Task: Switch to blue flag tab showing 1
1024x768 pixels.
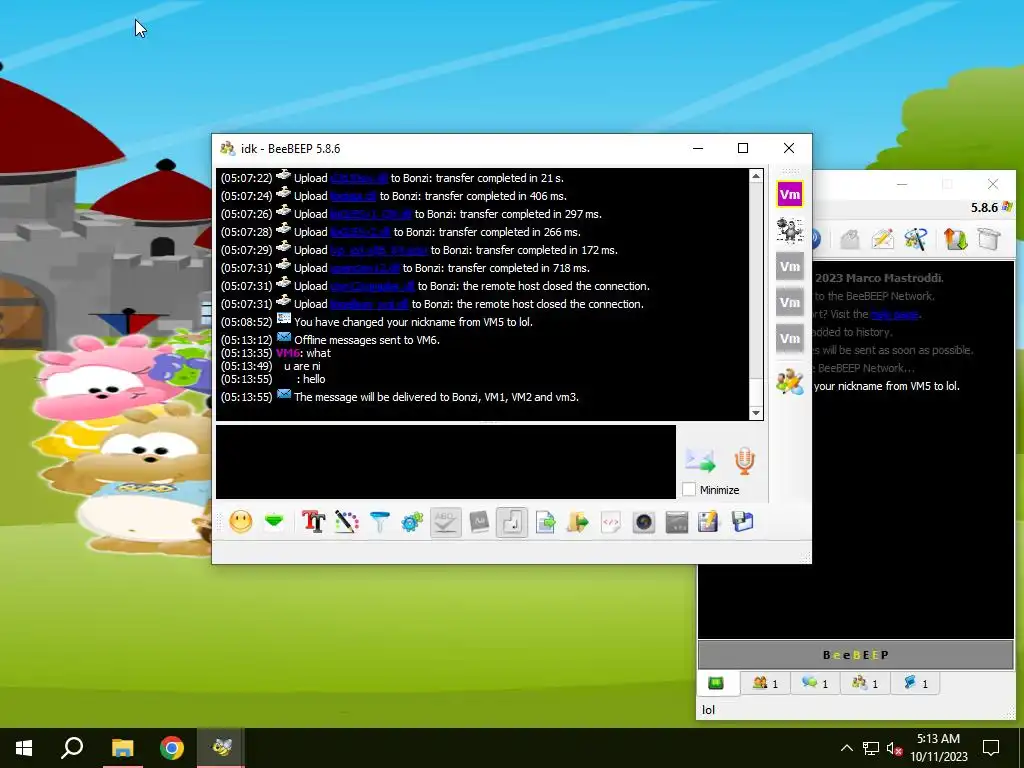Action: click(x=915, y=683)
